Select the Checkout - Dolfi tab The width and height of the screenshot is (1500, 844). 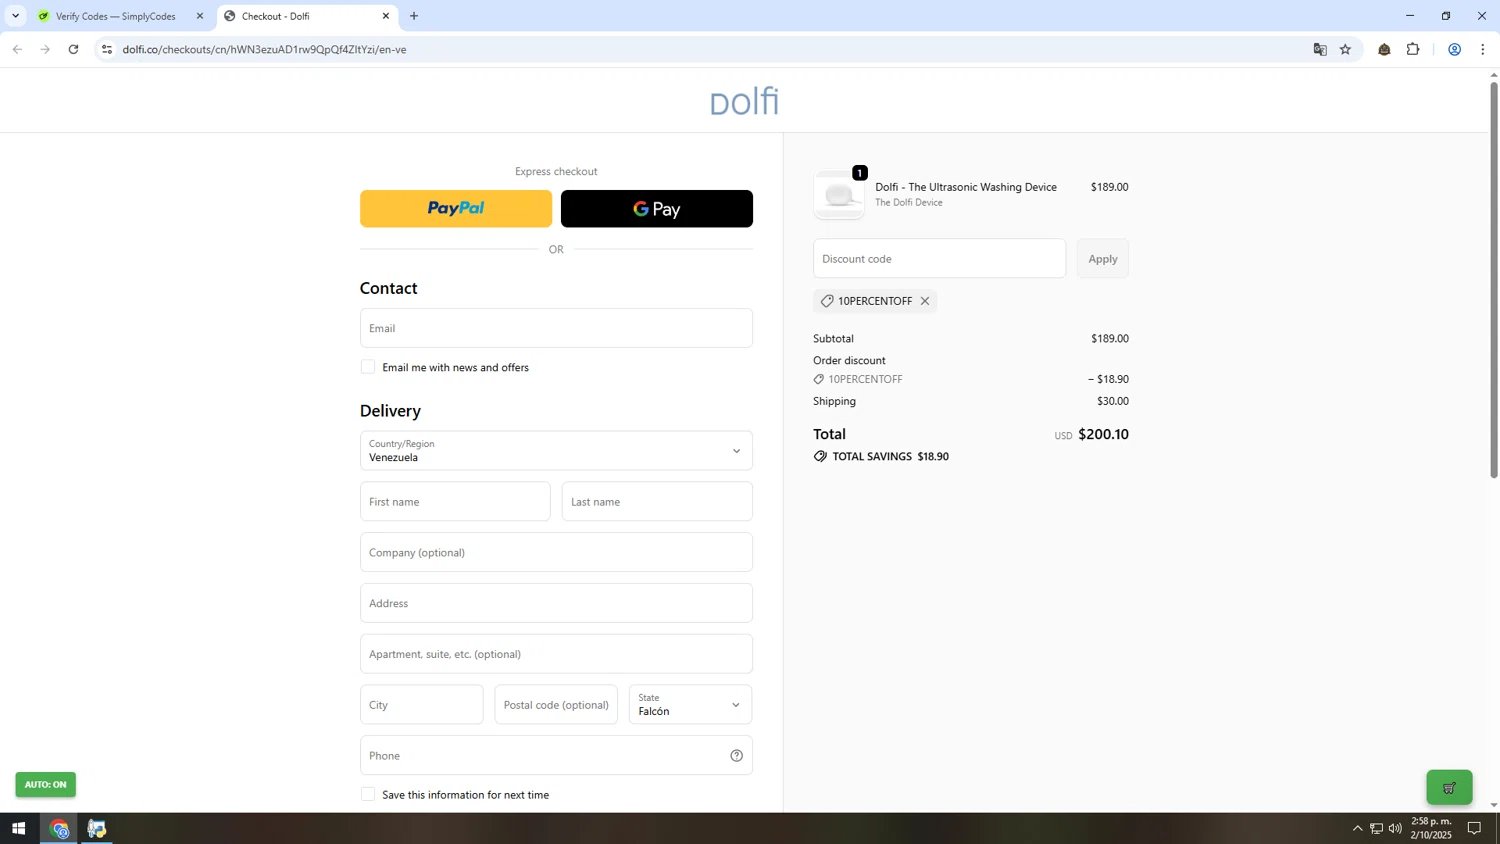306,16
